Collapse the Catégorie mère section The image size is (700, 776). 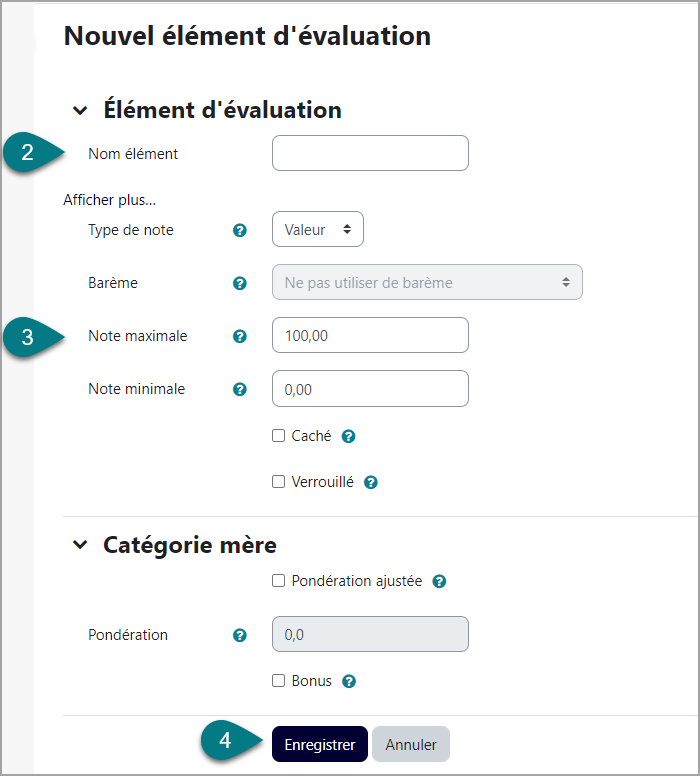coord(80,545)
